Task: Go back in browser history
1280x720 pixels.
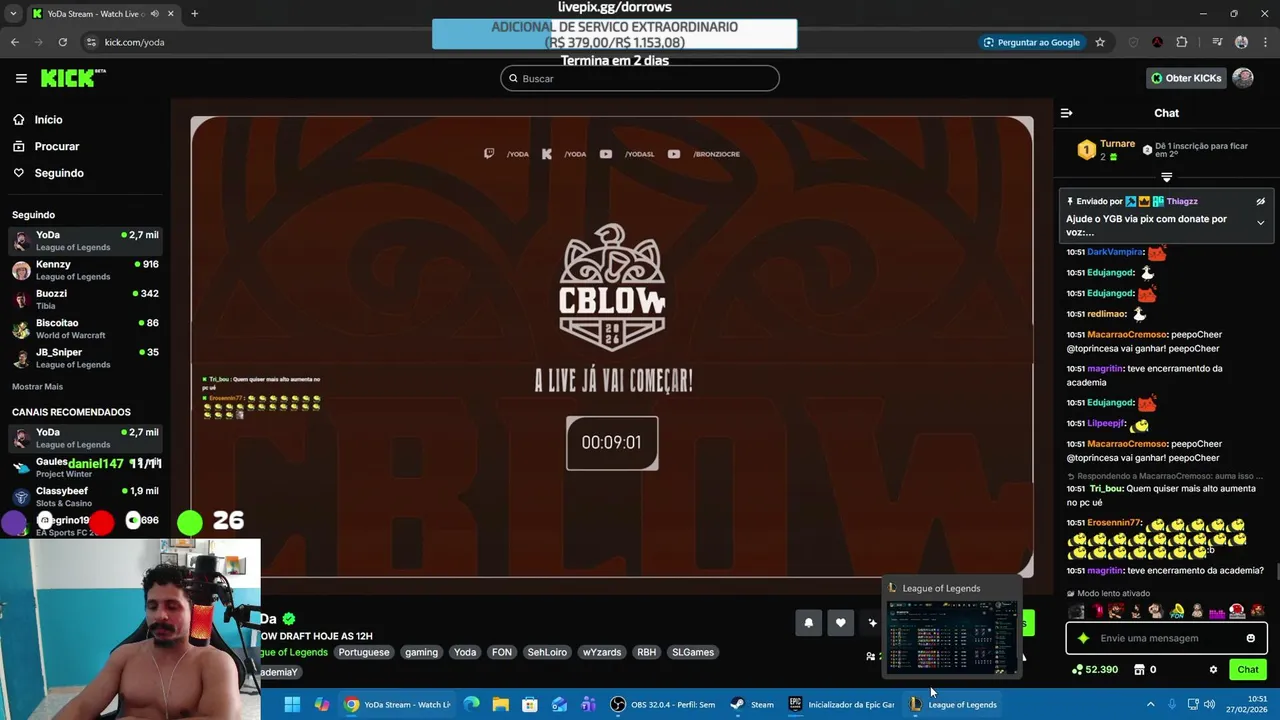Action: [x=14, y=42]
